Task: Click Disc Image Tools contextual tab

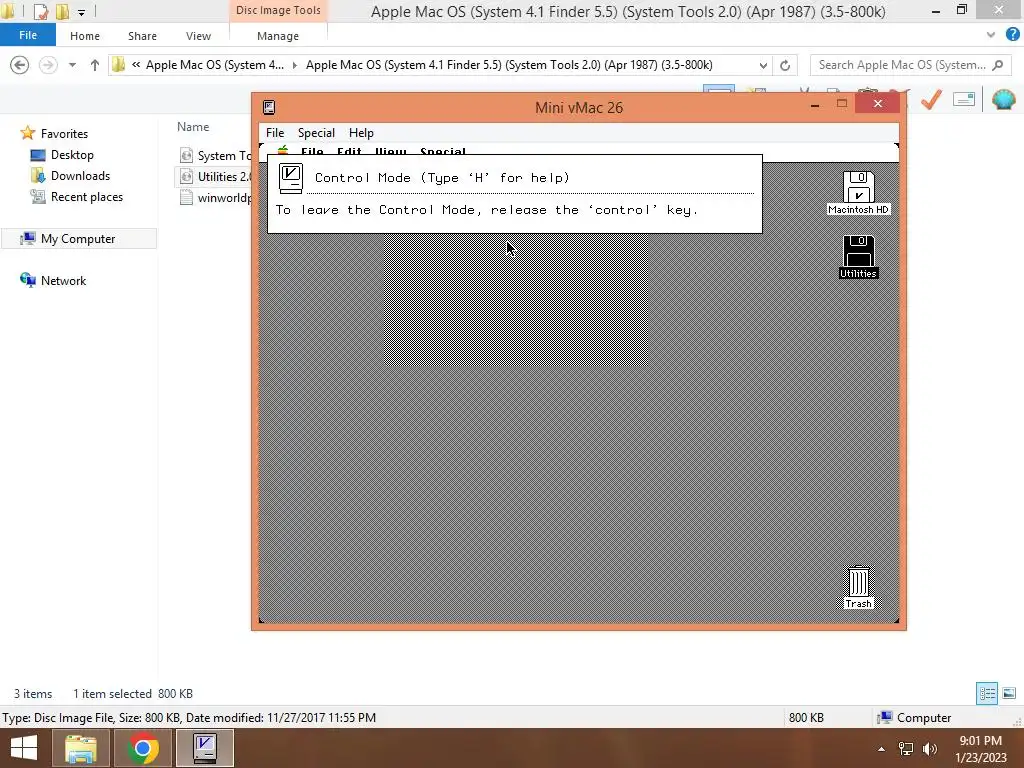Action: point(278,10)
